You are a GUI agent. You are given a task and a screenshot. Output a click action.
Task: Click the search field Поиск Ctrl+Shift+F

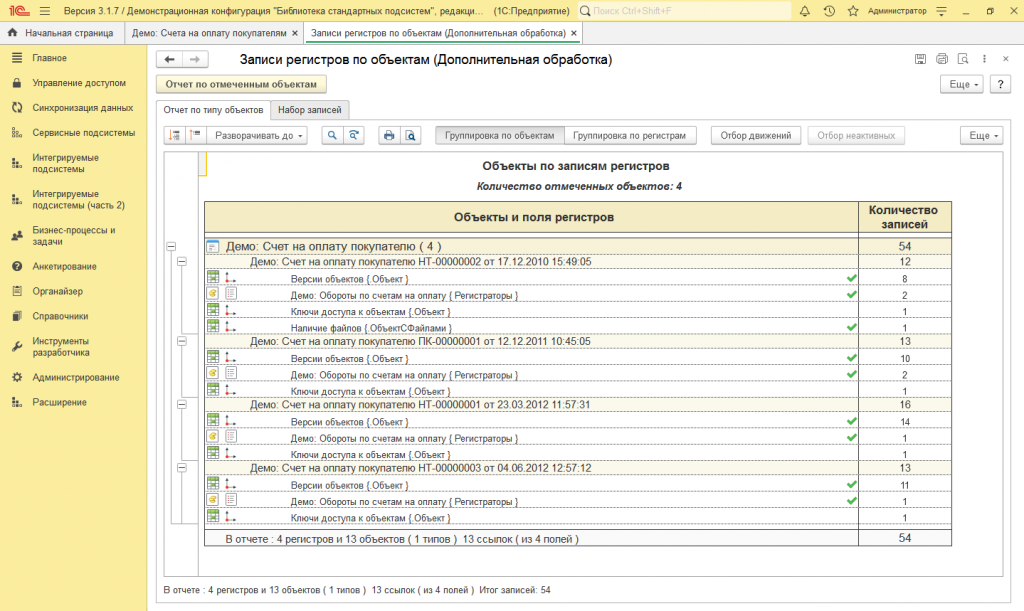(x=684, y=11)
